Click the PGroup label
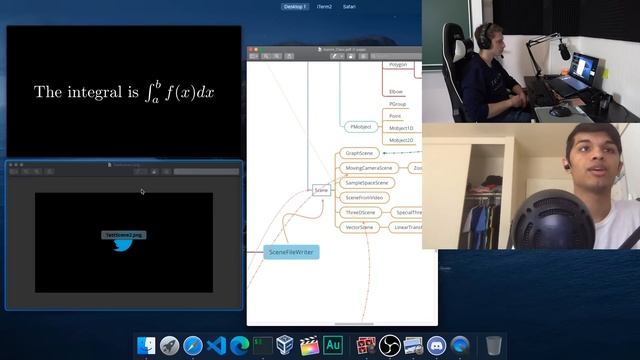 398,104
